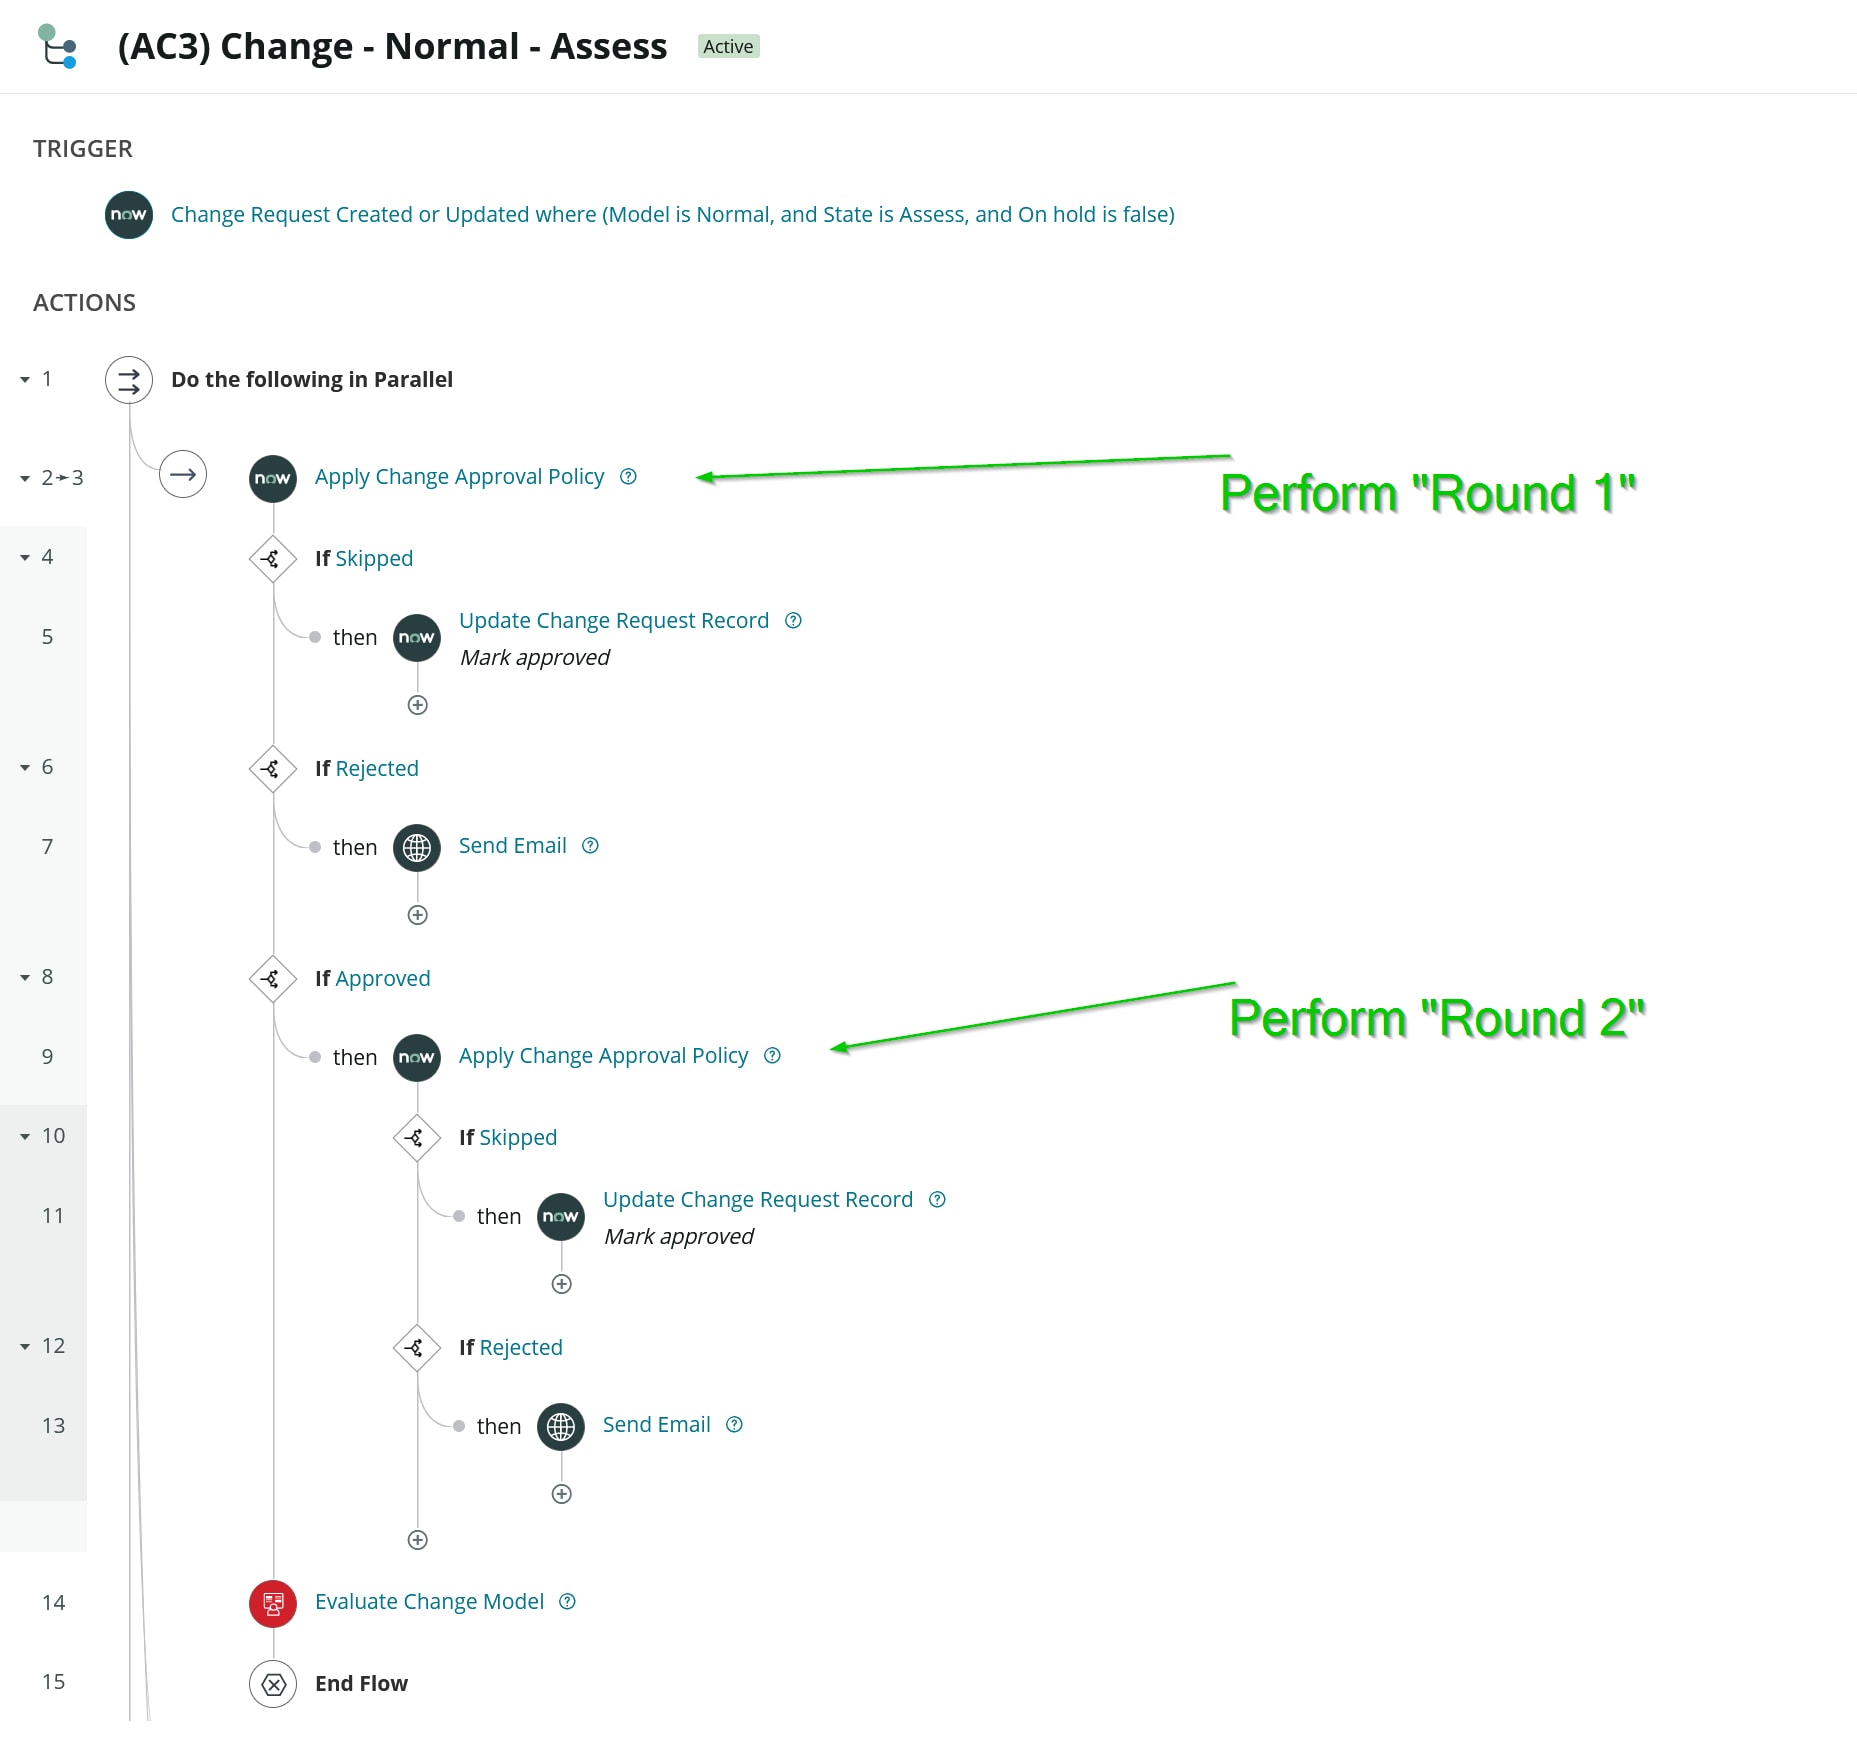Select the 'now' icon beside Apply Change Approval Policy
1857x1747 pixels.
click(272, 478)
